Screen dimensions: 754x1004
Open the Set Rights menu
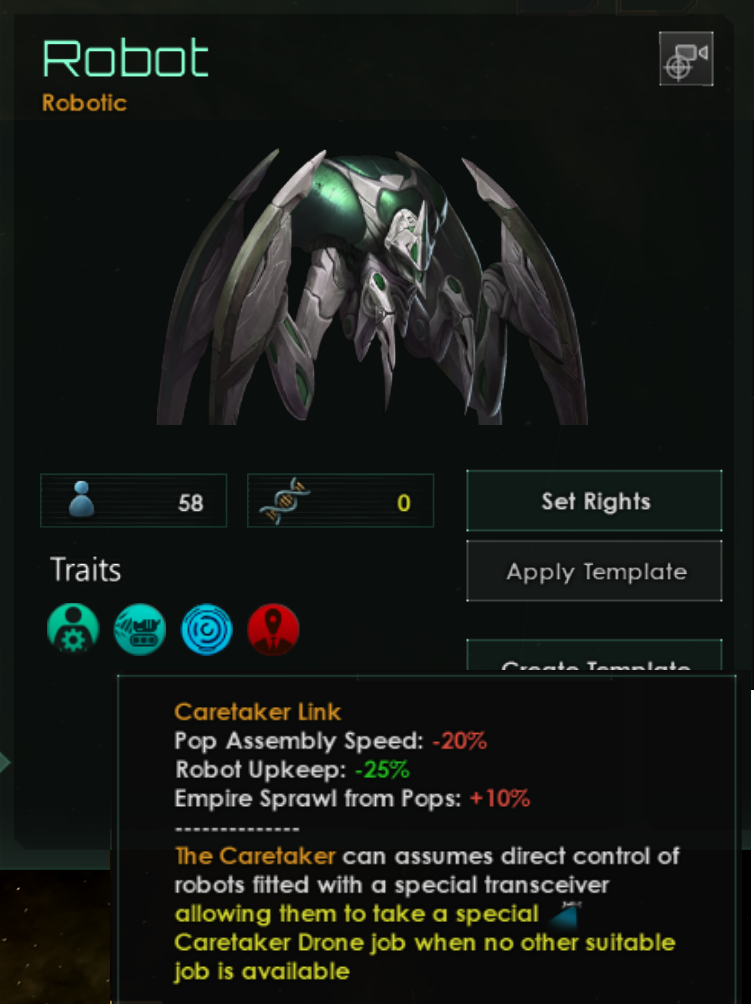point(595,501)
